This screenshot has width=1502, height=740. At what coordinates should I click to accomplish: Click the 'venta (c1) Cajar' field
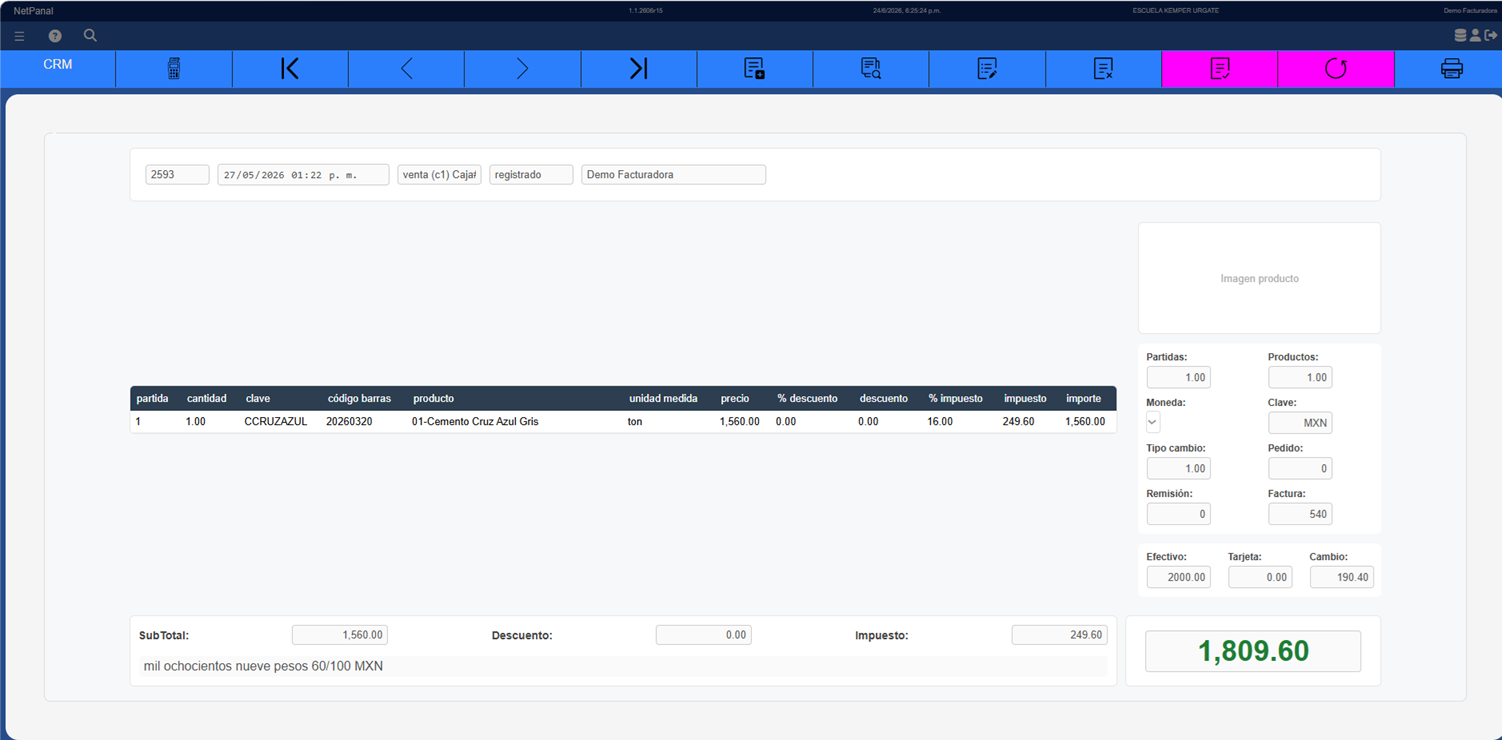coord(439,175)
